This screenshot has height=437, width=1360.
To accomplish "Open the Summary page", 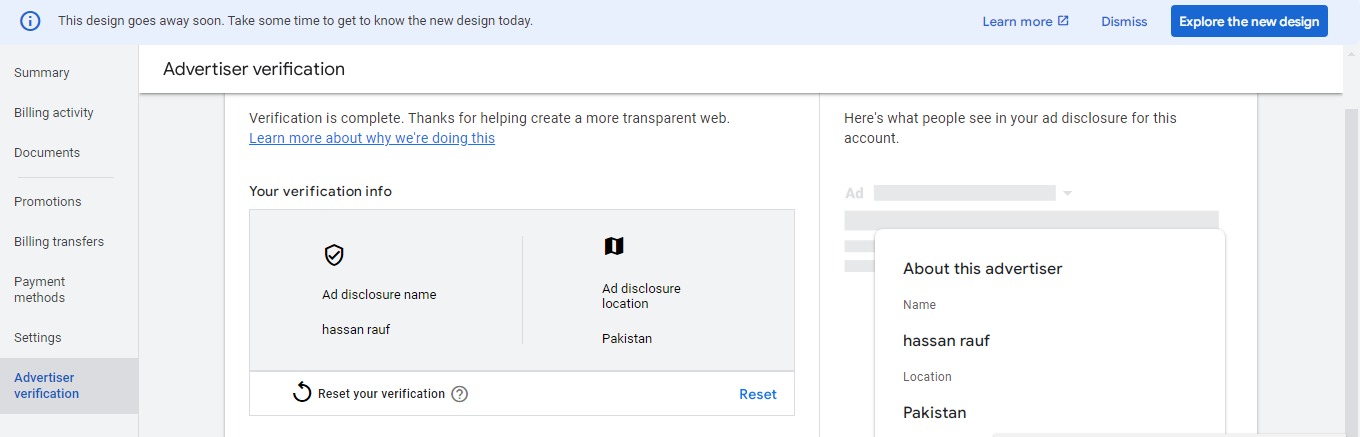I will point(42,73).
